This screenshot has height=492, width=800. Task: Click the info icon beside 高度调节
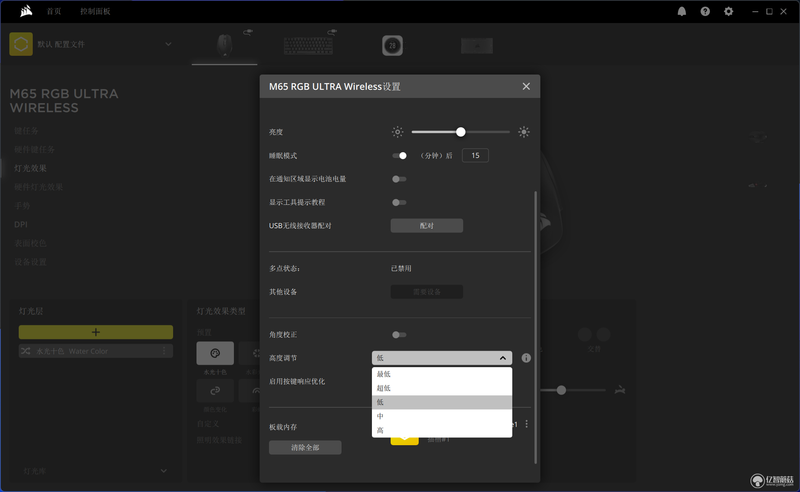point(526,358)
